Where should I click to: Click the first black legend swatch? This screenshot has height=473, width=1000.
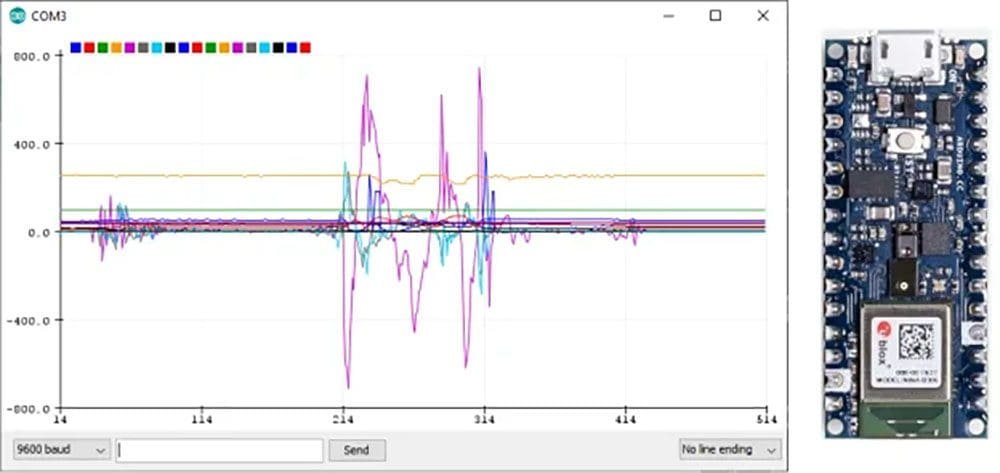(170, 47)
